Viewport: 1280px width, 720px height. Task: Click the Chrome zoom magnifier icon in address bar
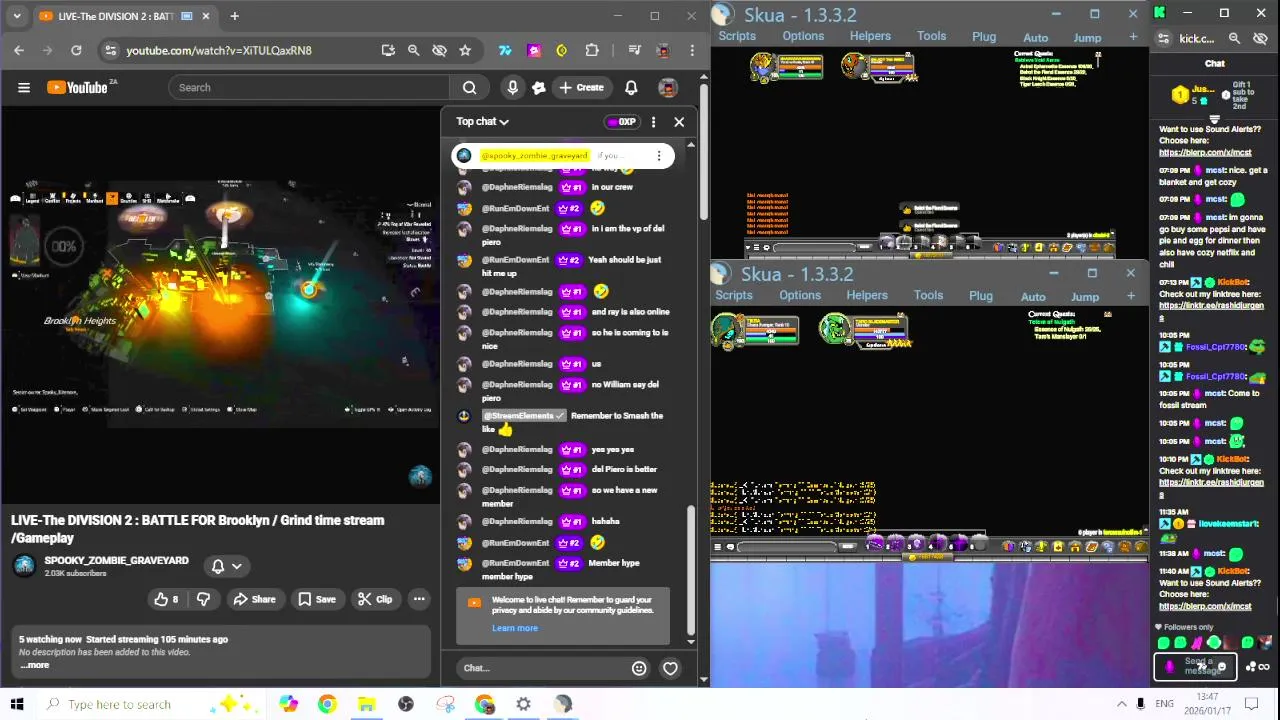413,50
